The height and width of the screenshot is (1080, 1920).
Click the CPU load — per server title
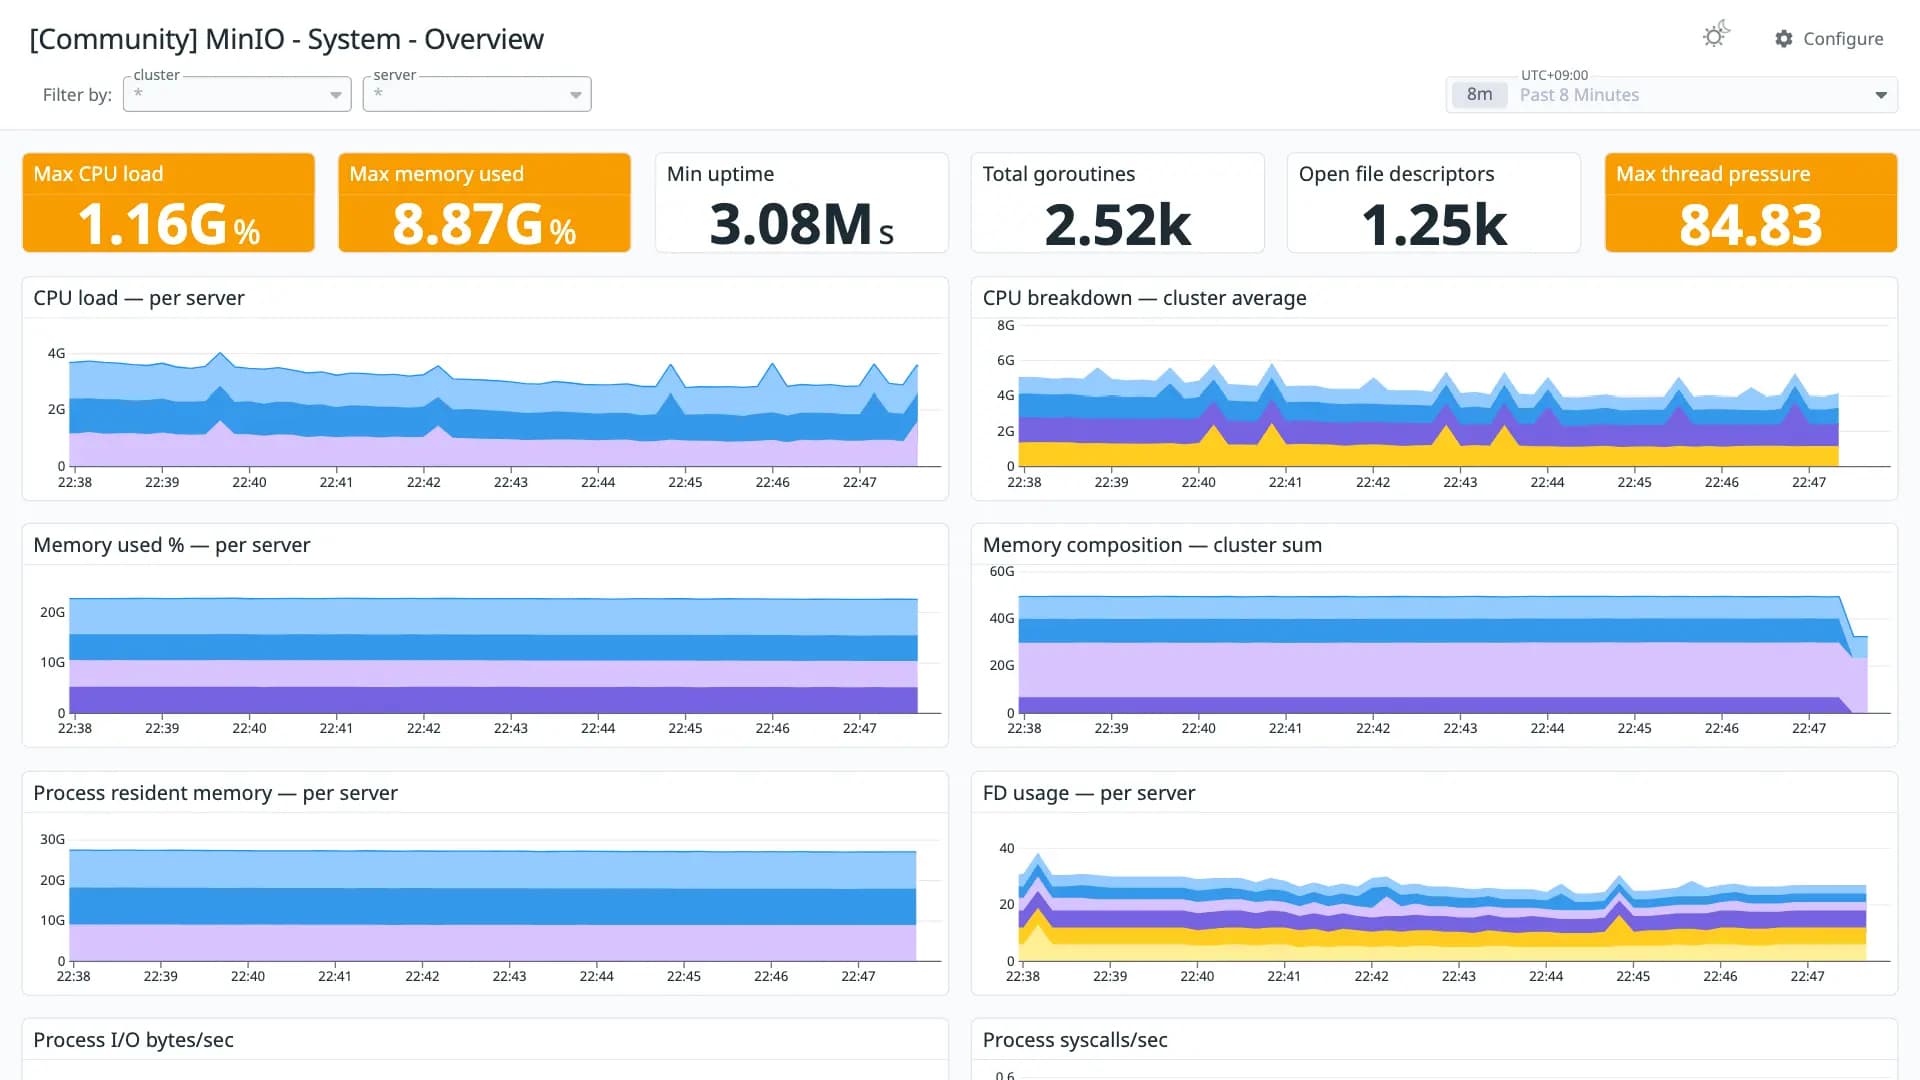point(139,298)
